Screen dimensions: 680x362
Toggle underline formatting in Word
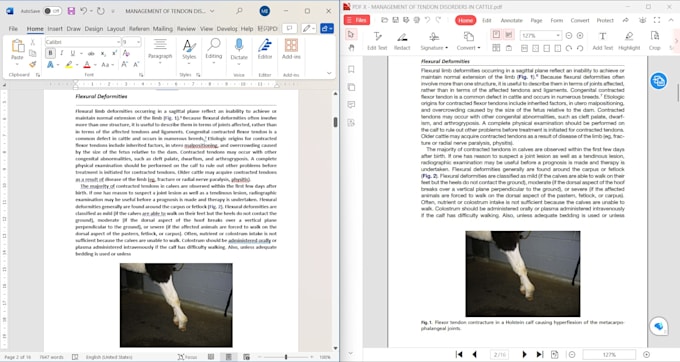[x=72, y=53]
